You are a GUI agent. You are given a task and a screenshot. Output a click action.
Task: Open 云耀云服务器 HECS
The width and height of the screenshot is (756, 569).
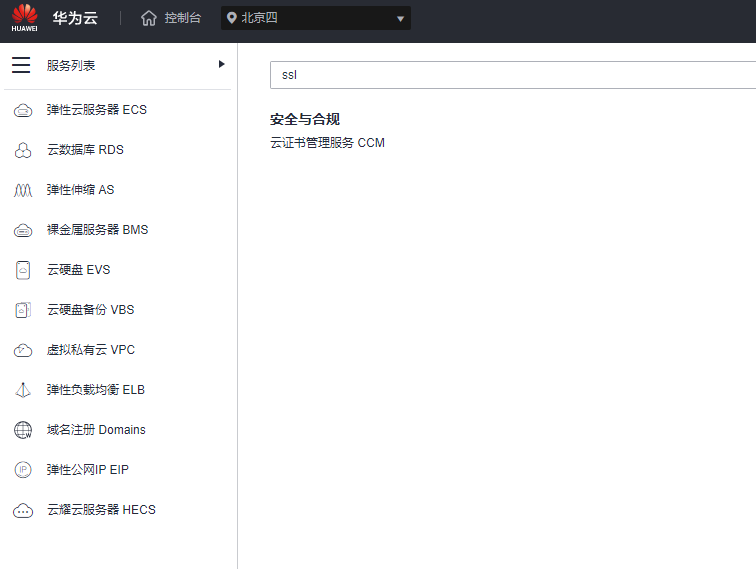tap(101, 510)
